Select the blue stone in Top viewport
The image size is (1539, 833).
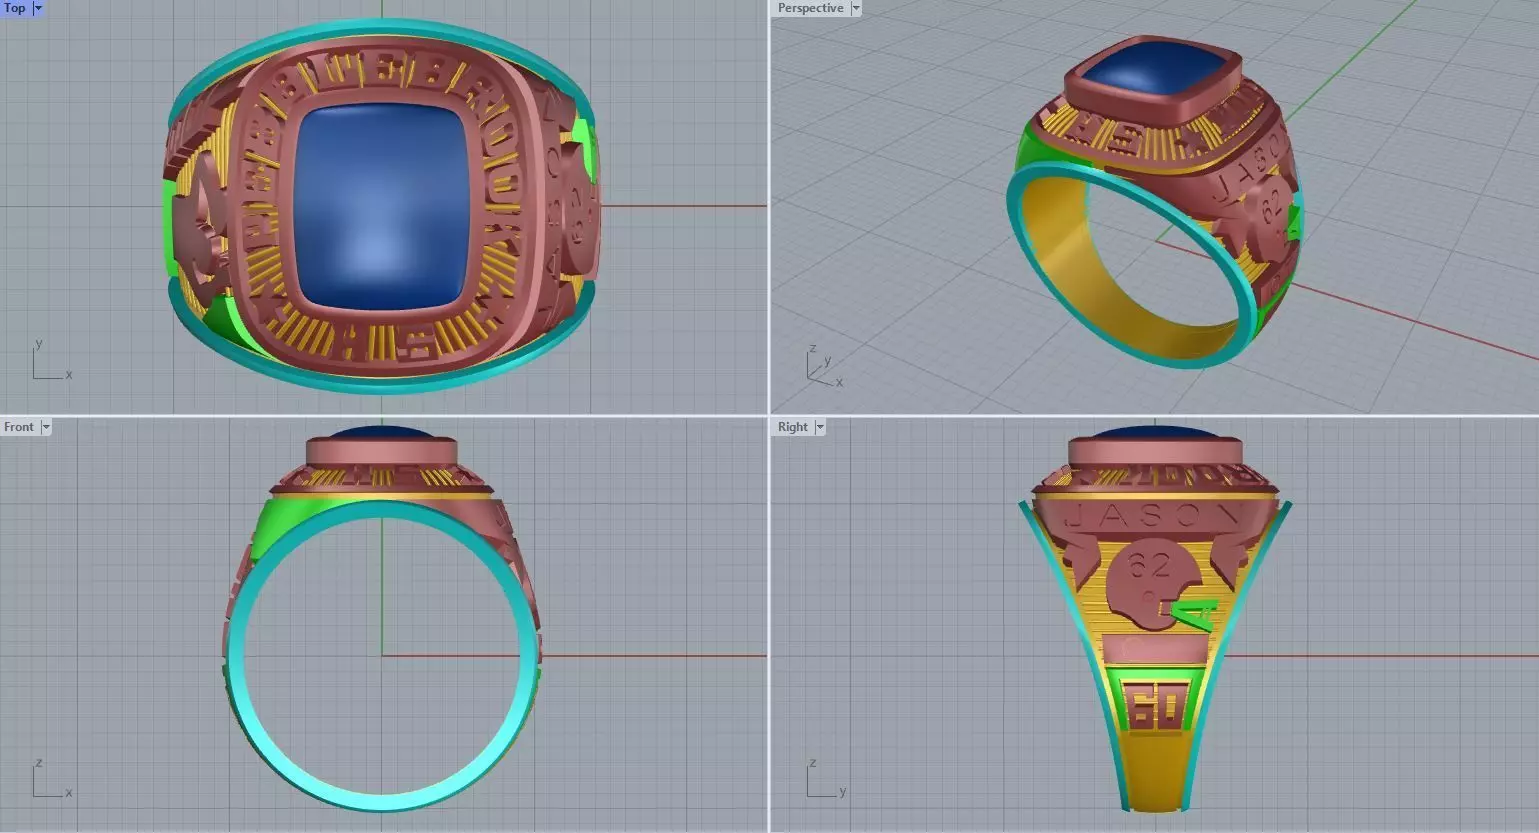tap(382, 207)
